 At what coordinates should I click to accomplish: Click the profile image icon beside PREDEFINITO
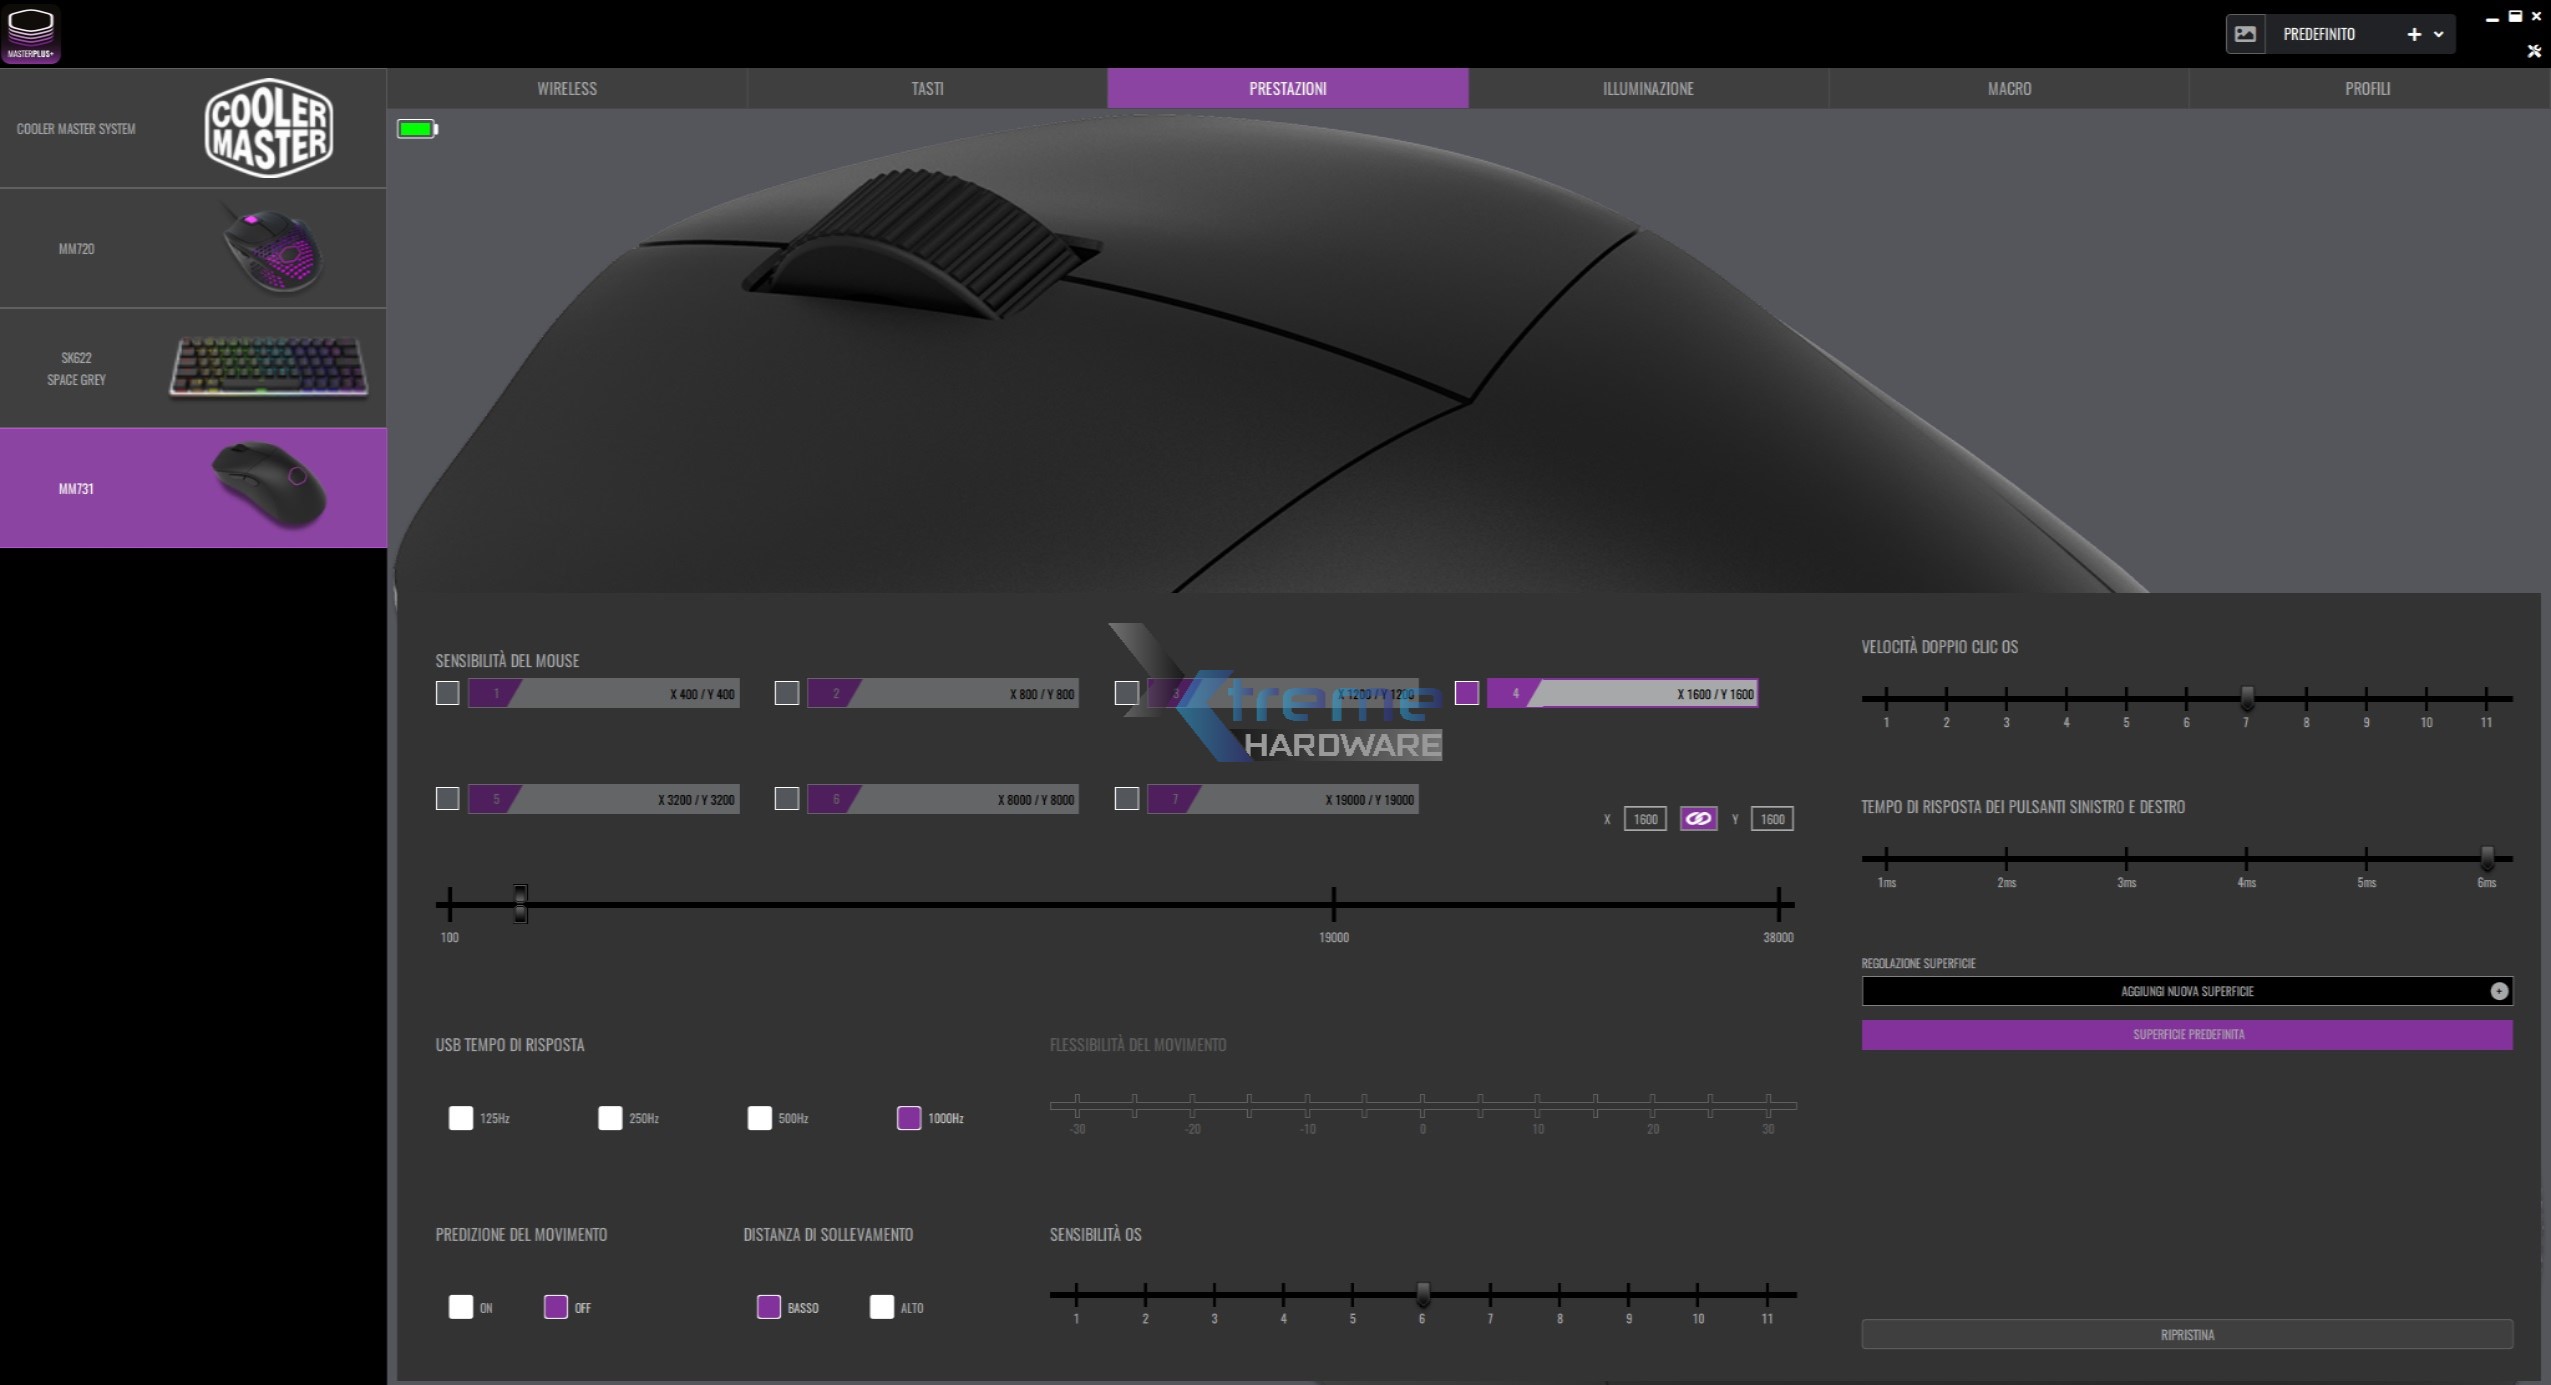coord(2245,34)
